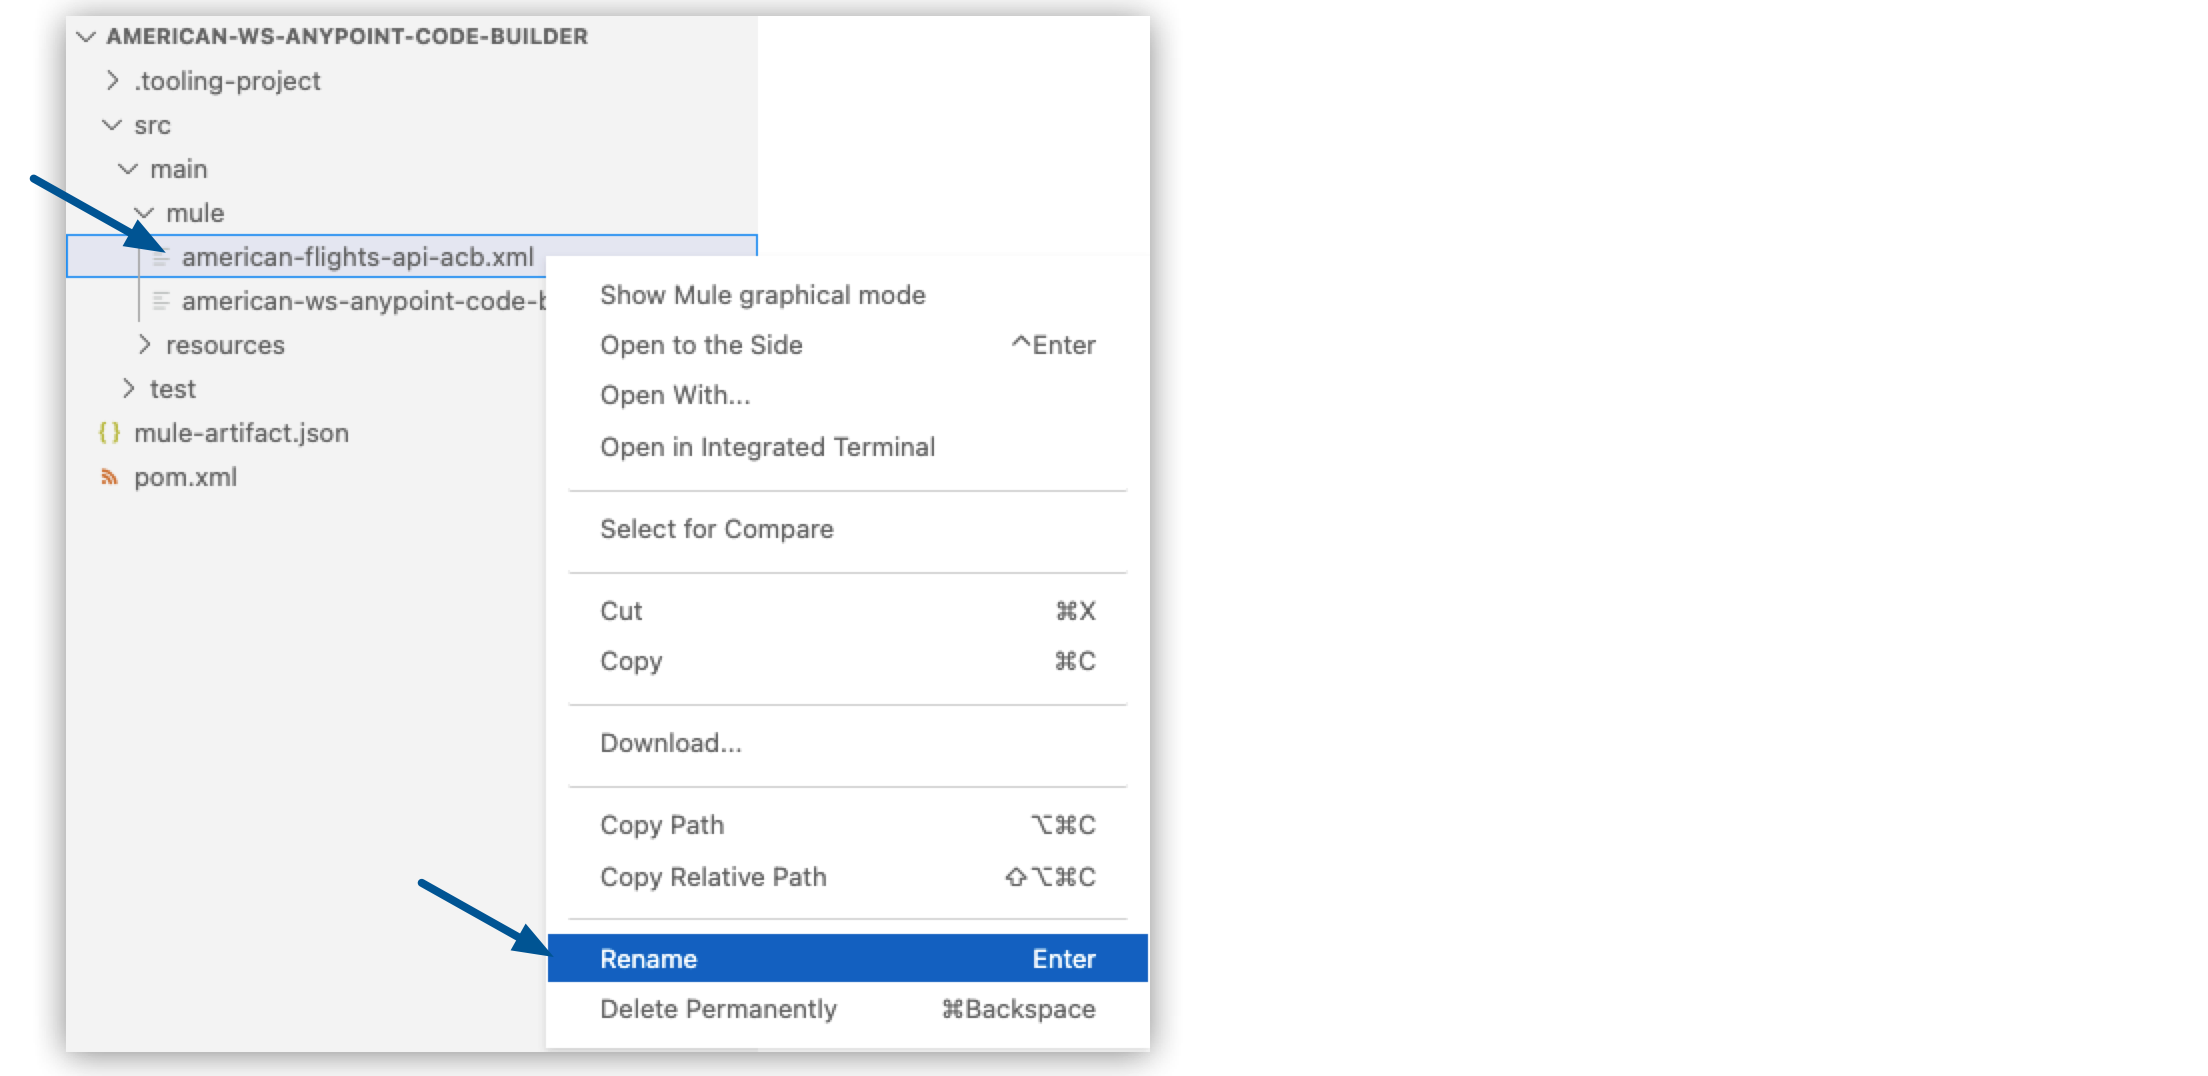Viewport: 2208px width, 1076px height.
Task: Collapse the mule folder
Action: pyautogui.click(x=146, y=212)
